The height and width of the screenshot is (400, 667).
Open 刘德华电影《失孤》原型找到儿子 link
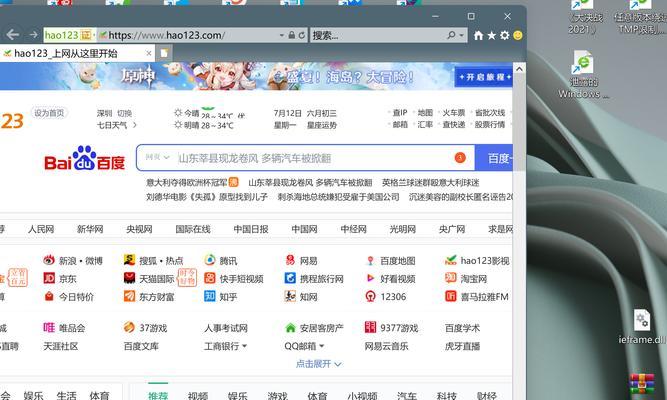207,197
